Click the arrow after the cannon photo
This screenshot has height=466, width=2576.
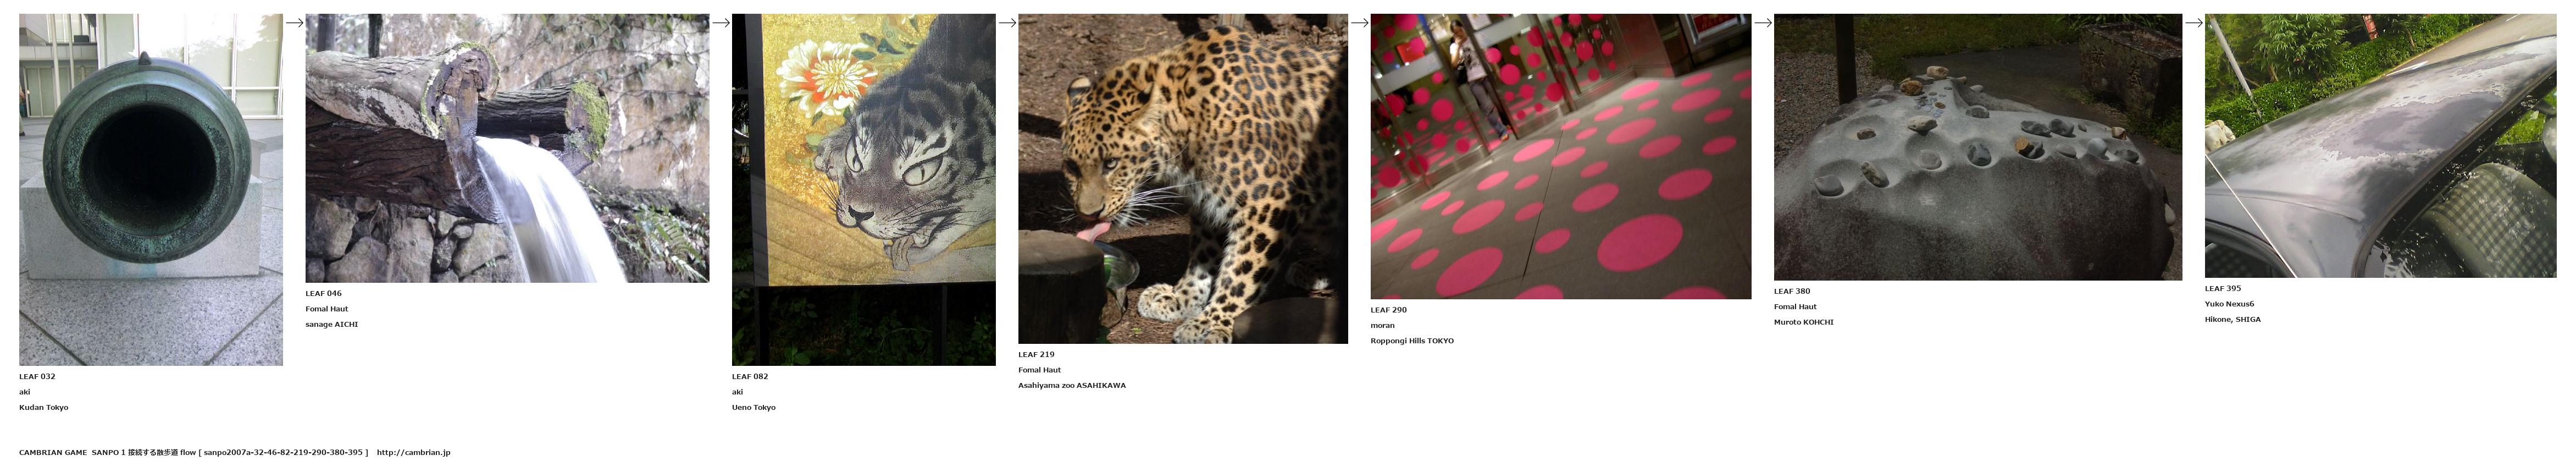(x=294, y=23)
